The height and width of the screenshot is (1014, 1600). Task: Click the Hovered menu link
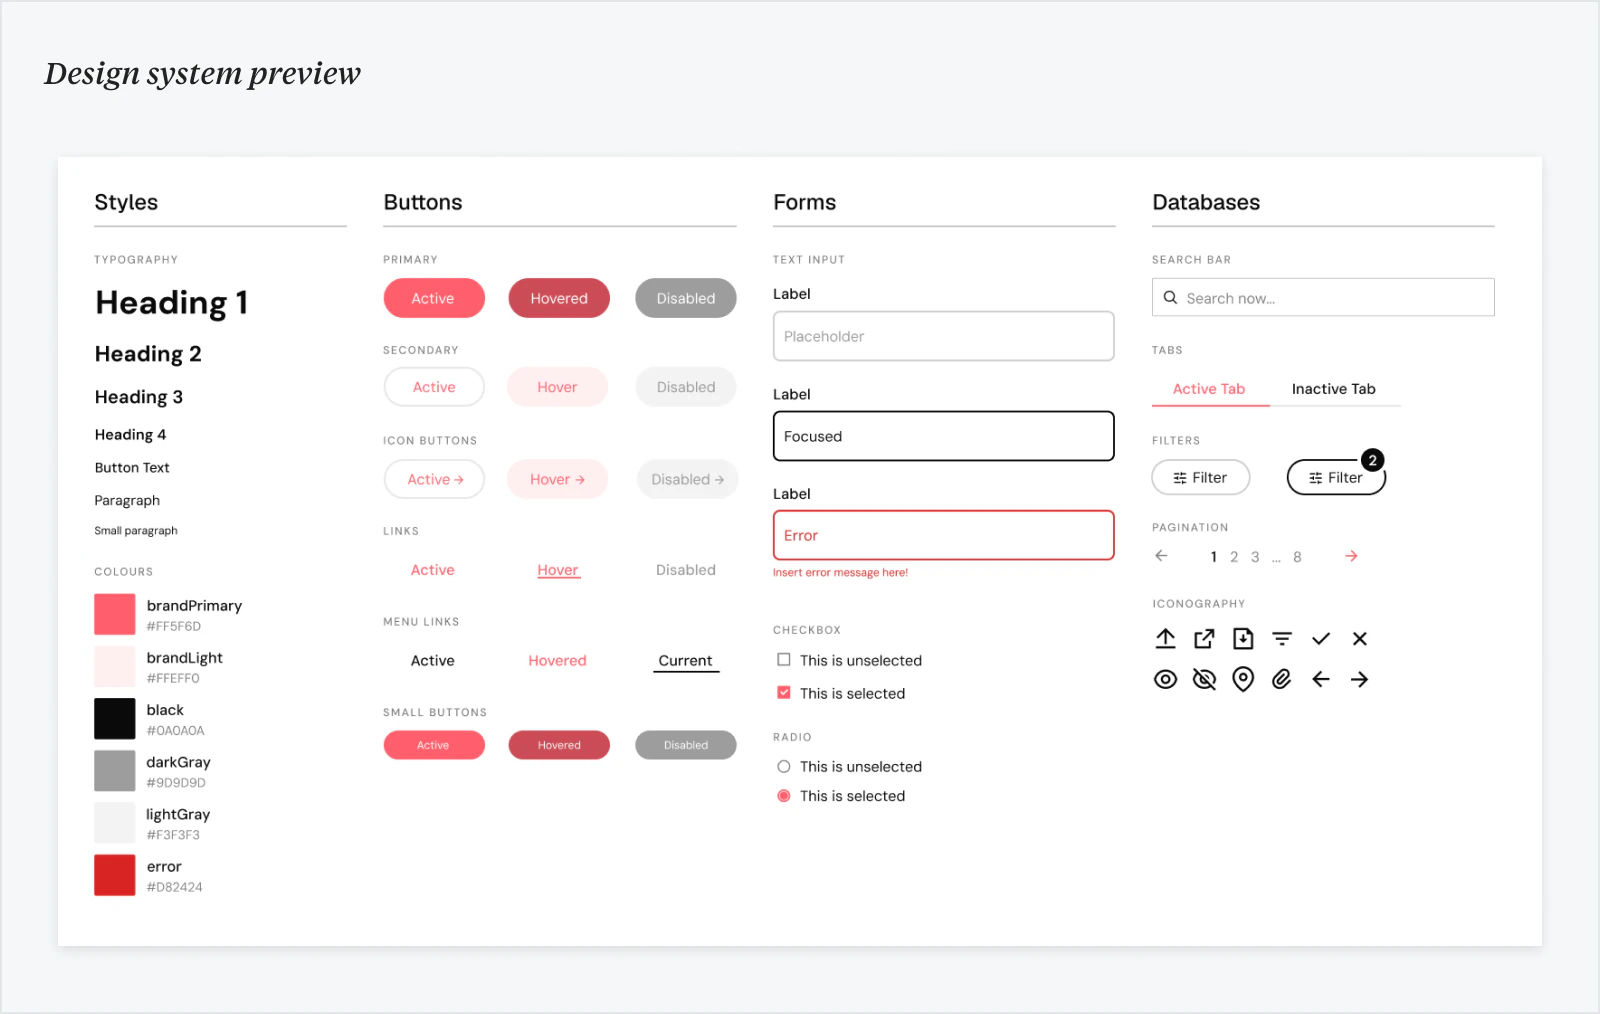(x=557, y=661)
